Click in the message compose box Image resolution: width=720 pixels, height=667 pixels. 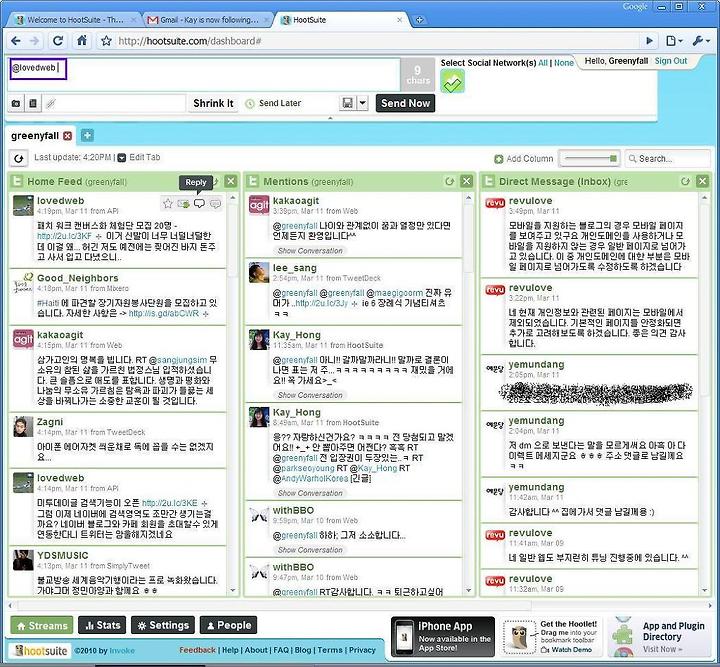pyautogui.click(x=204, y=74)
